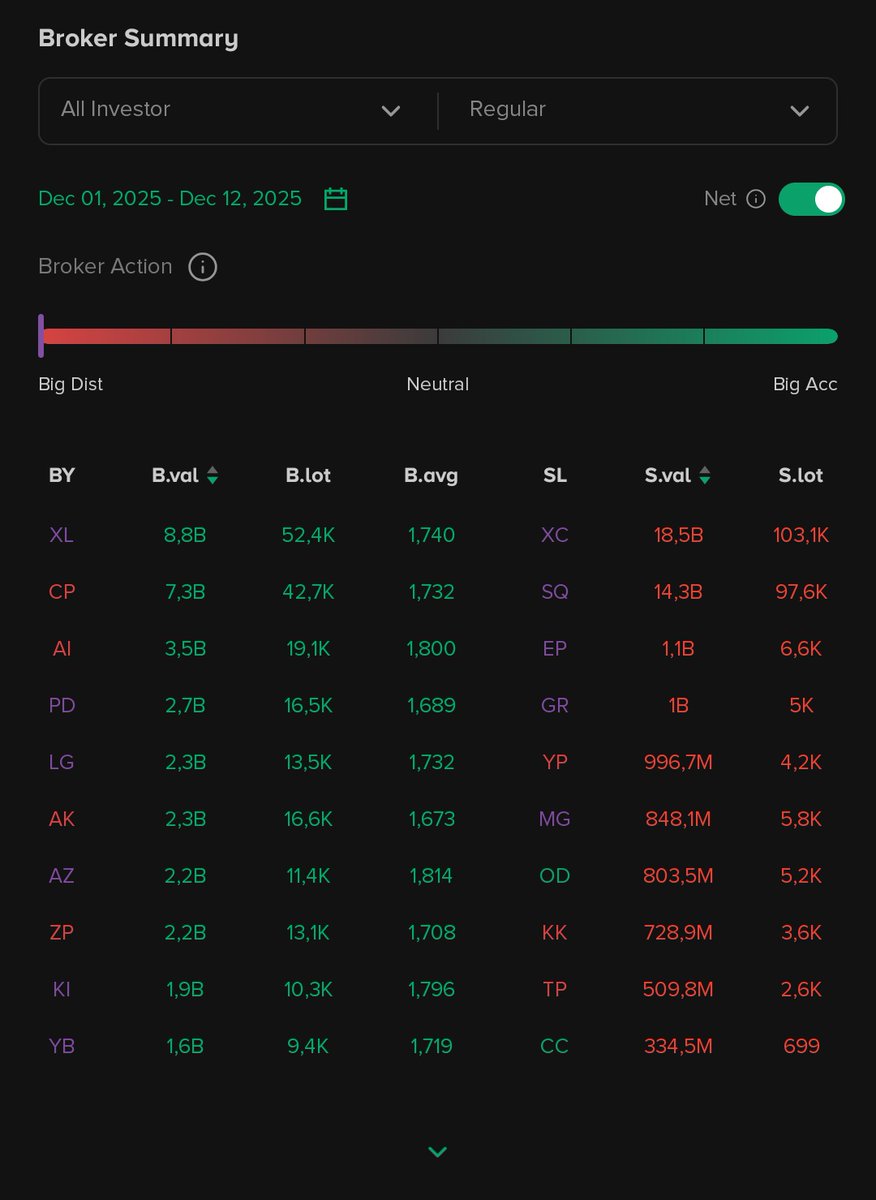
Task: Select seller broker SQ
Action: click(555, 592)
